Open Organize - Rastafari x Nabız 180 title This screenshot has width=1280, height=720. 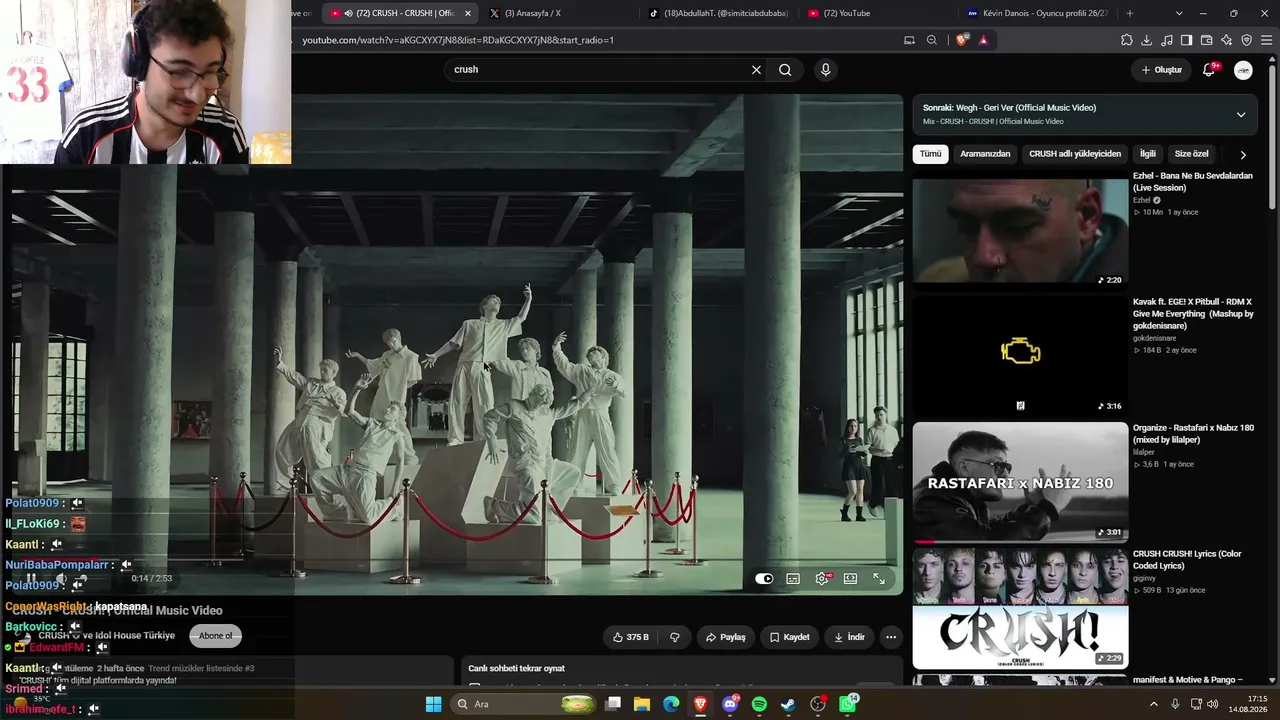[1193, 434]
